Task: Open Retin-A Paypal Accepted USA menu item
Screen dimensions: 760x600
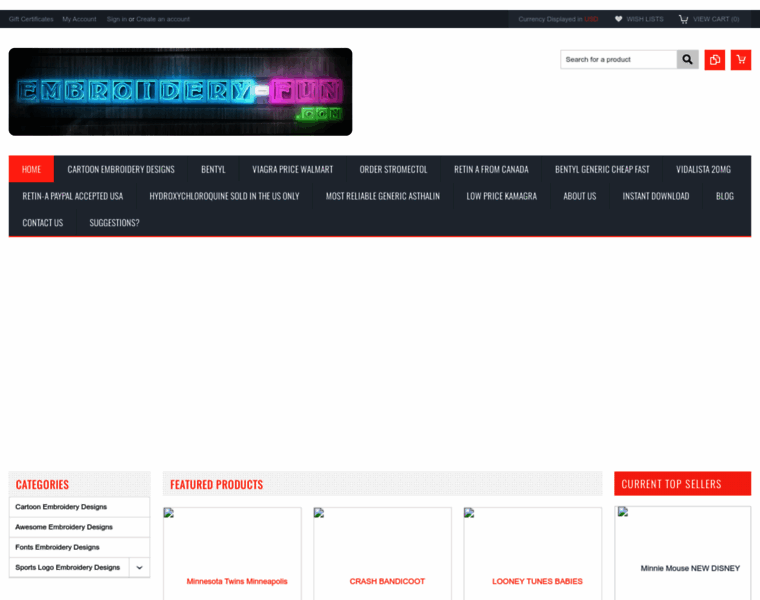Action: [73, 196]
